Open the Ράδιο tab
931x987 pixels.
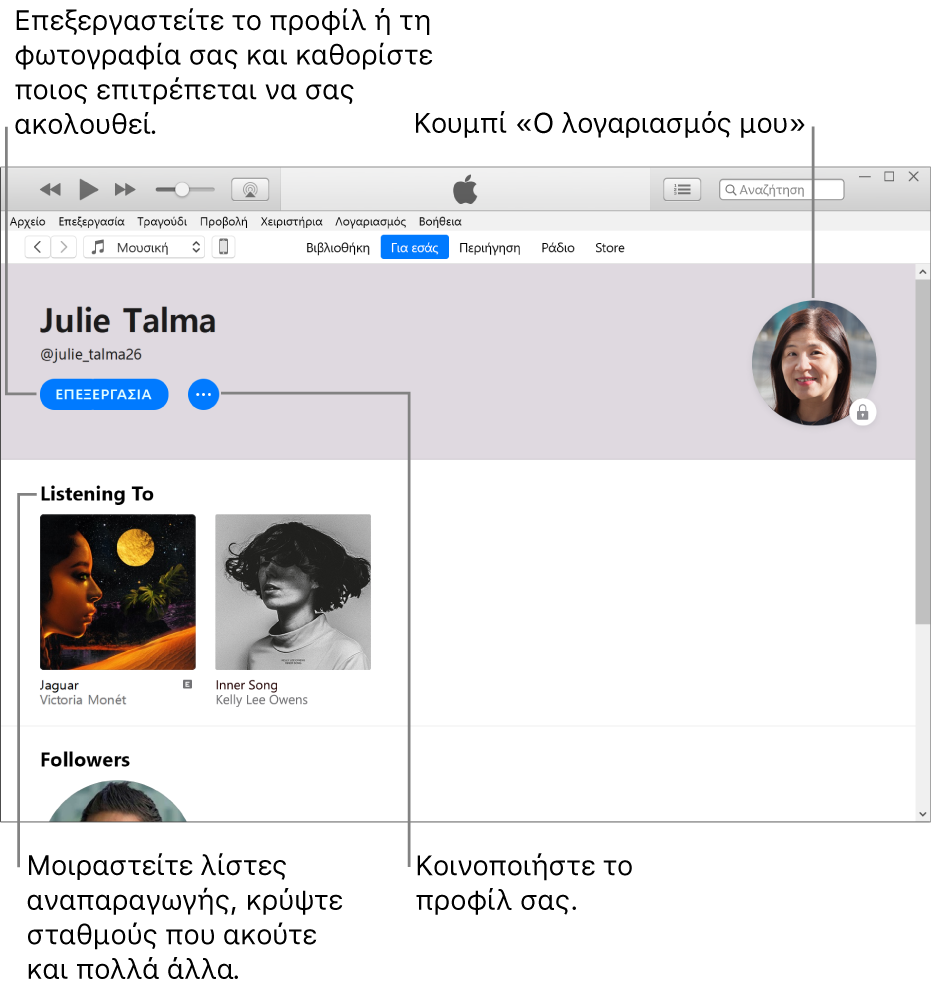click(558, 248)
